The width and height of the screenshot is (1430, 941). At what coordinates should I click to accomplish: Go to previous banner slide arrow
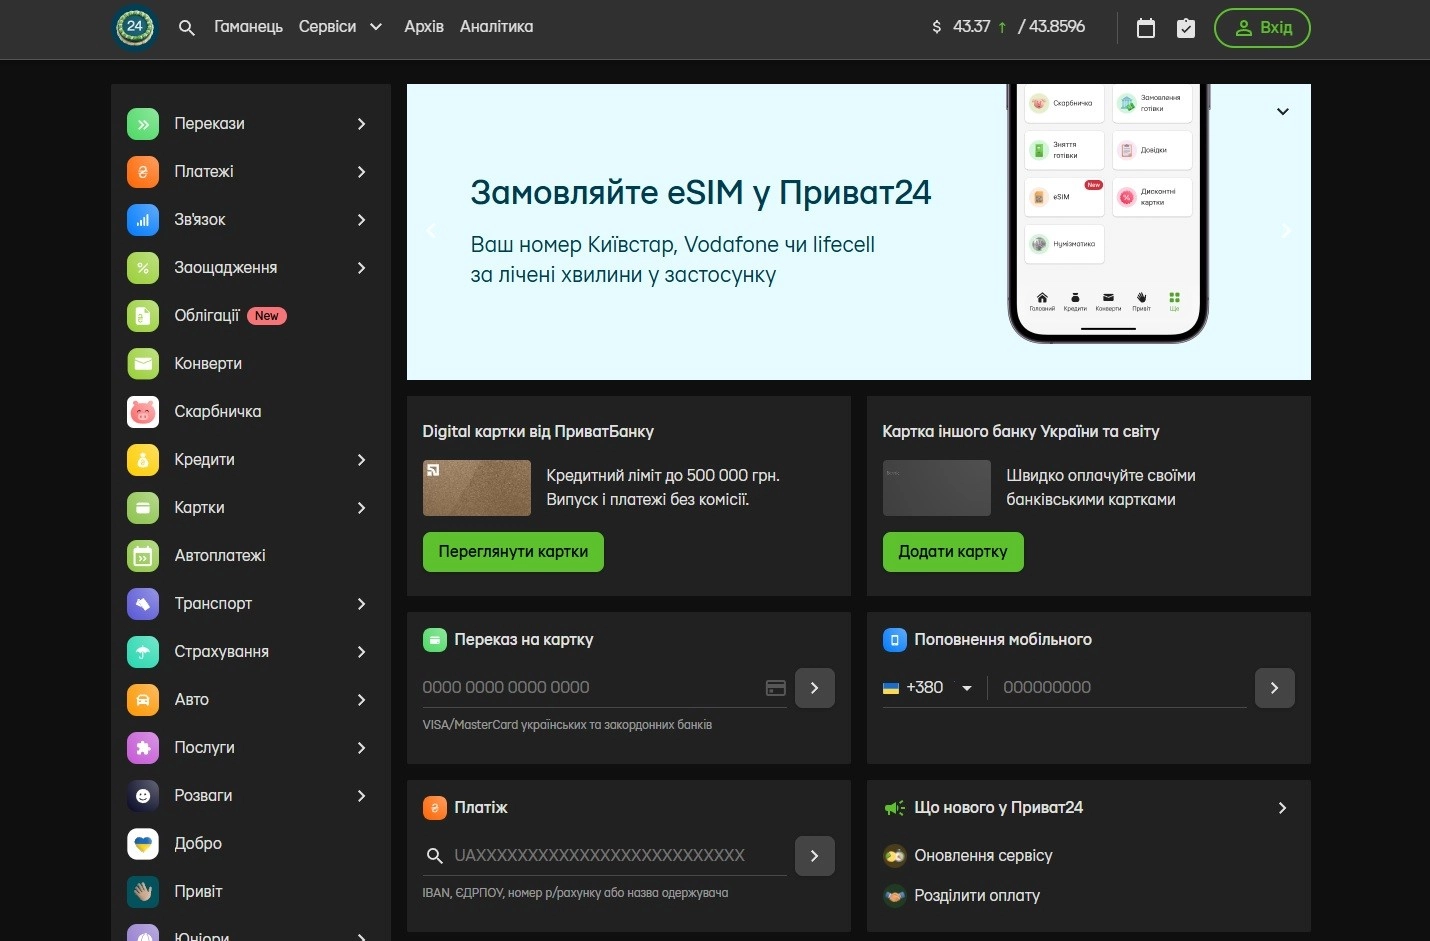[x=431, y=231]
